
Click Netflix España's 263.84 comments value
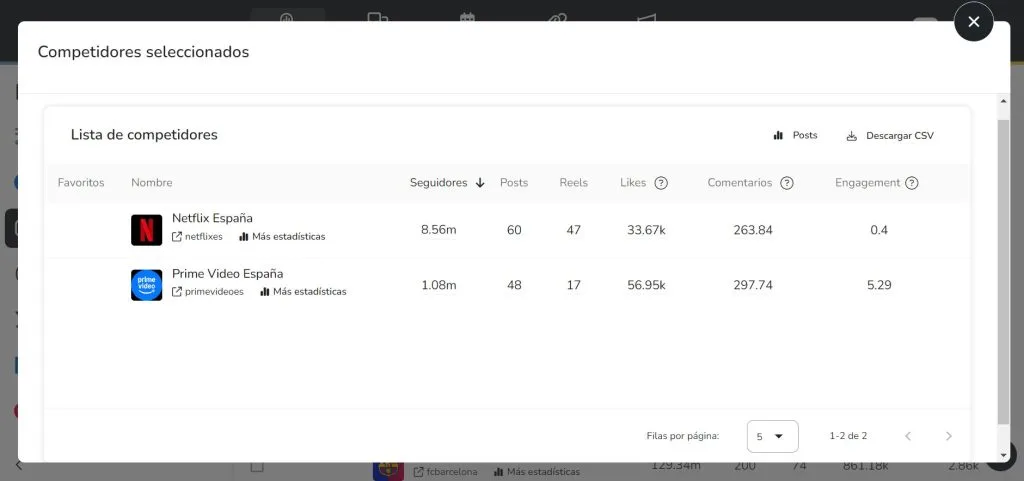tap(753, 230)
